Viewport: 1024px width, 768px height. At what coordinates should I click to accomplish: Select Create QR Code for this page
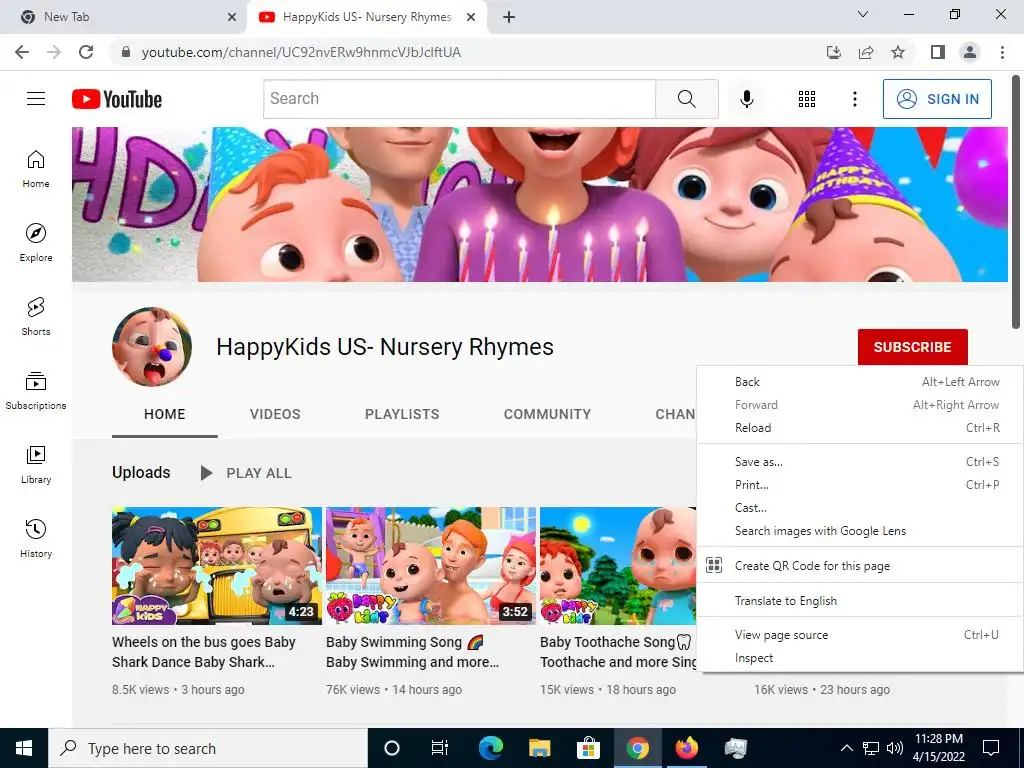[x=859, y=566]
